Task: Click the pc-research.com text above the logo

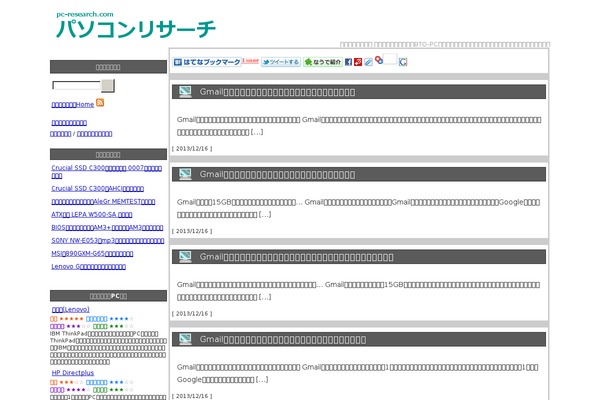Action: coord(85,14)
